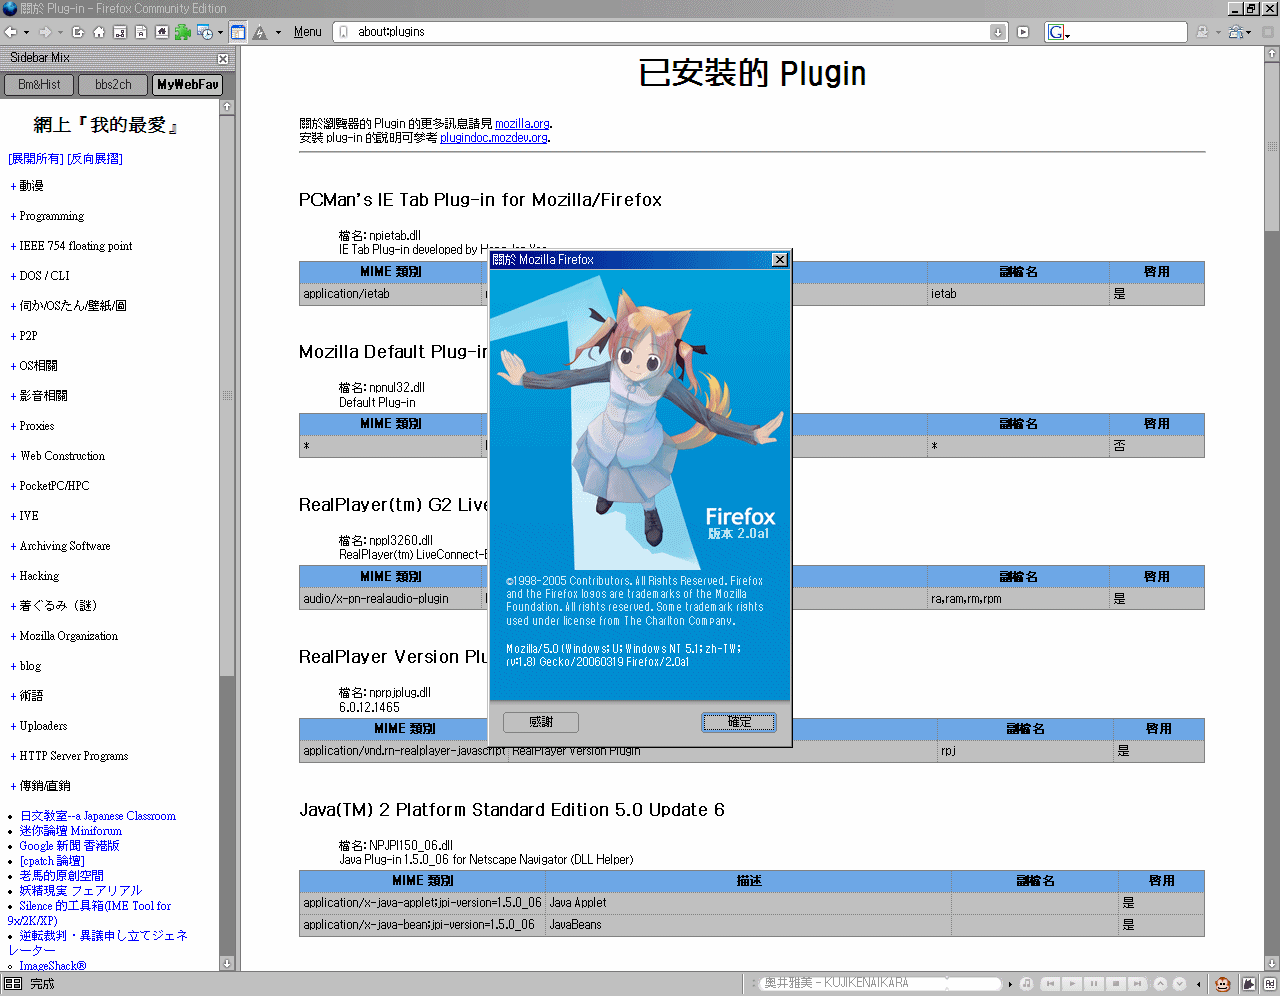This screenshot has height=996, width=1280.
Task: Switch to the bbs2ch sidebar tab
Action: click(113, 85)
